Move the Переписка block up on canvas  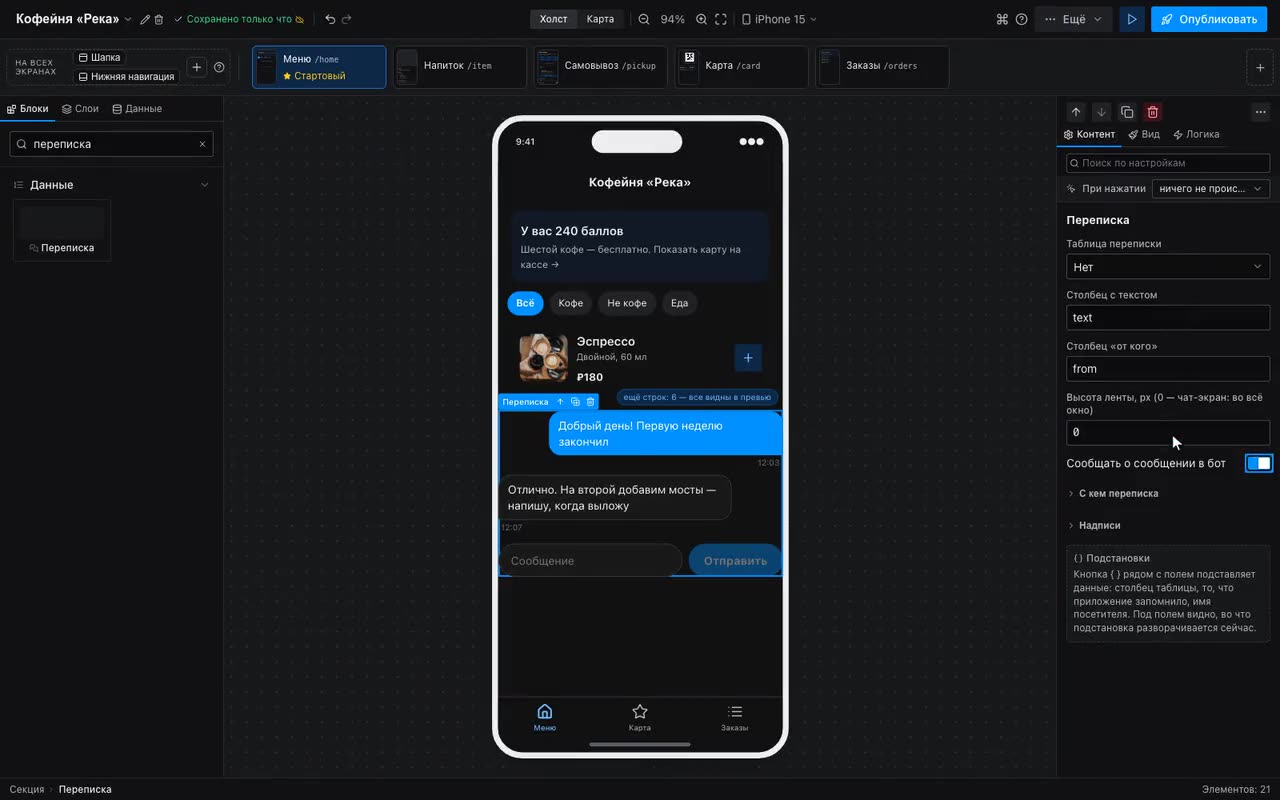pos(560,402)
